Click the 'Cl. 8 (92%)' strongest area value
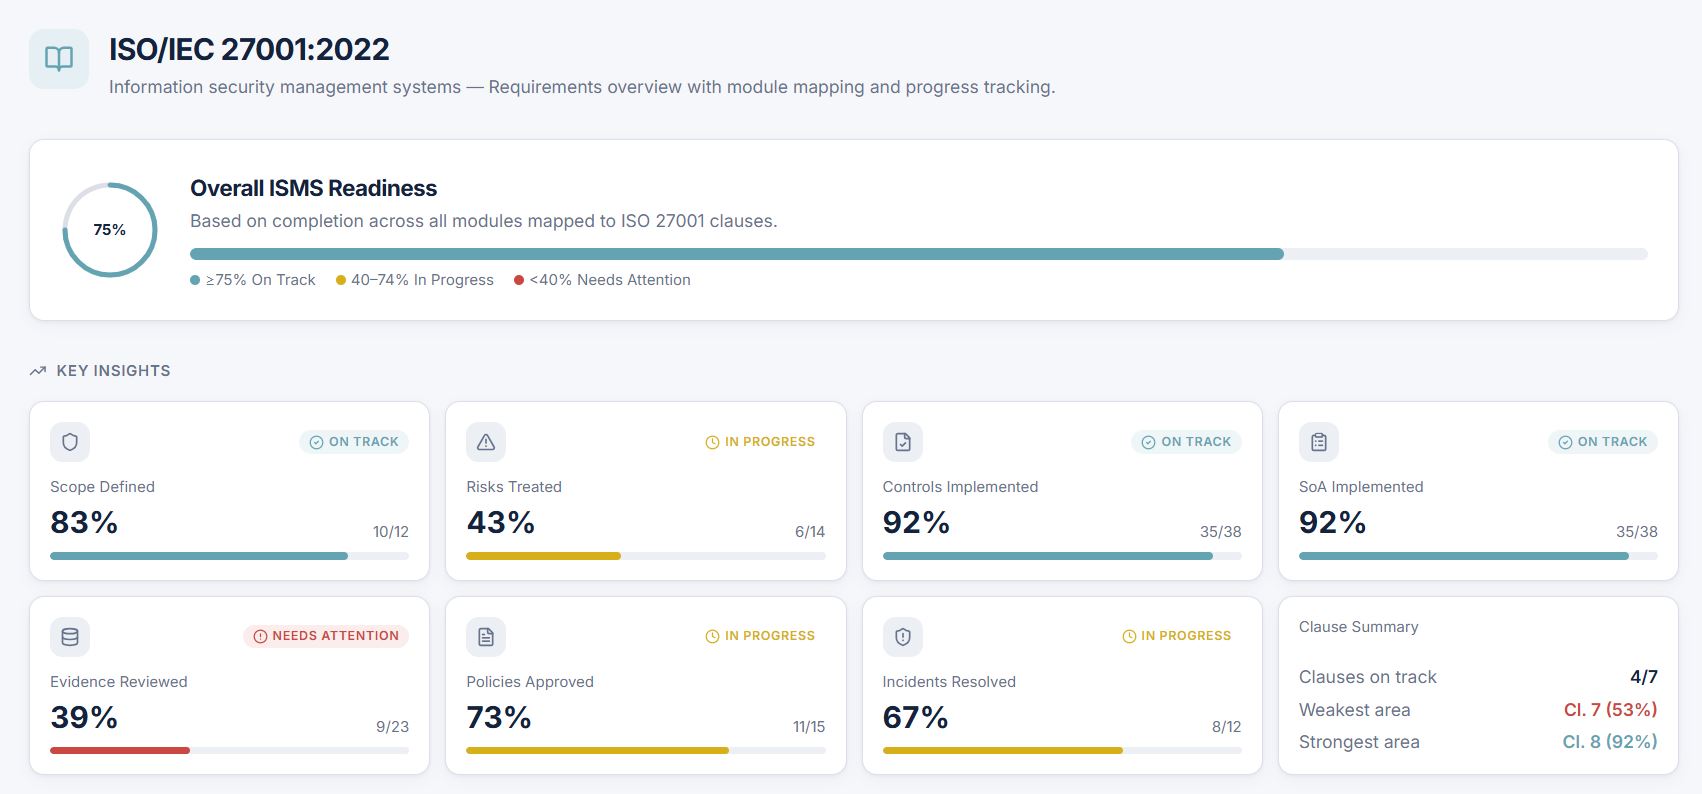The image size is (1702, 794). pyautogui.click(x=1610, y=742)
